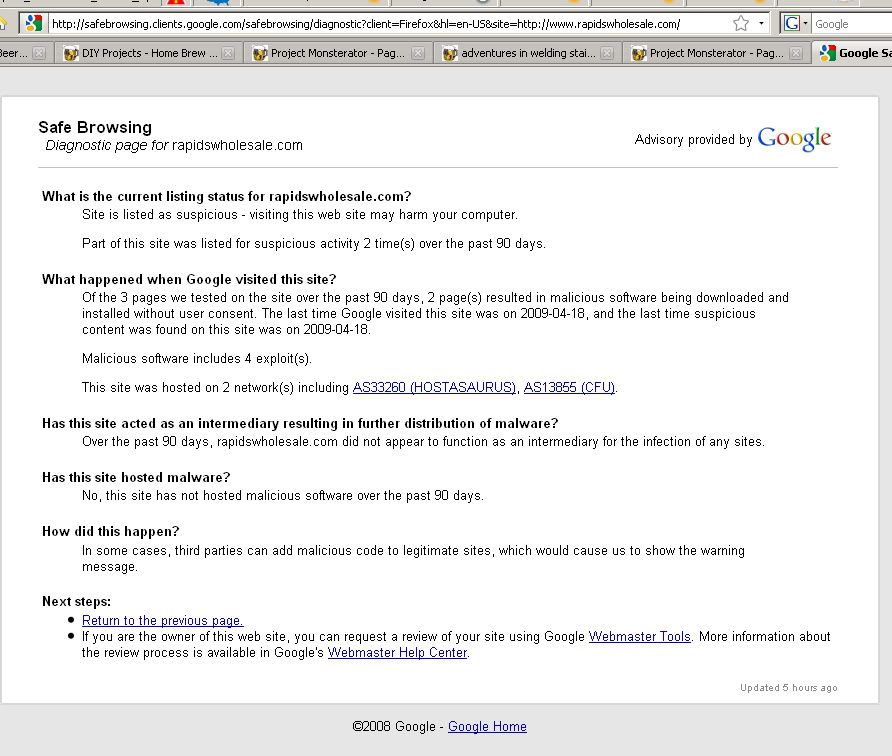This screenshot has height=756, width=892.
Task: Open the AS33260 (HOSTASAURUS) network link
Action: 434,387
